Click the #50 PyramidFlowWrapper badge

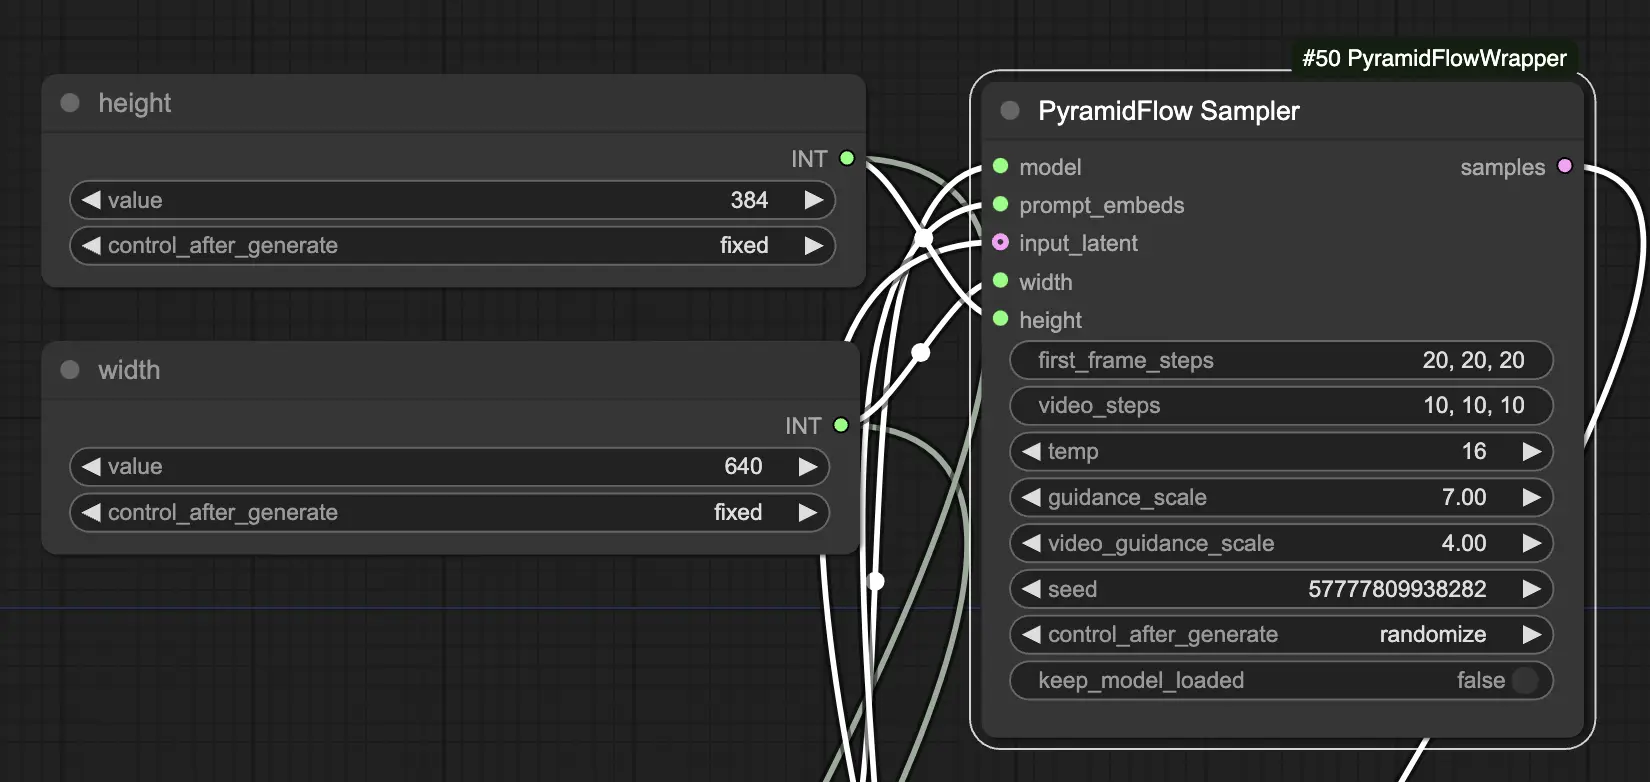[x=1434, y=58]
